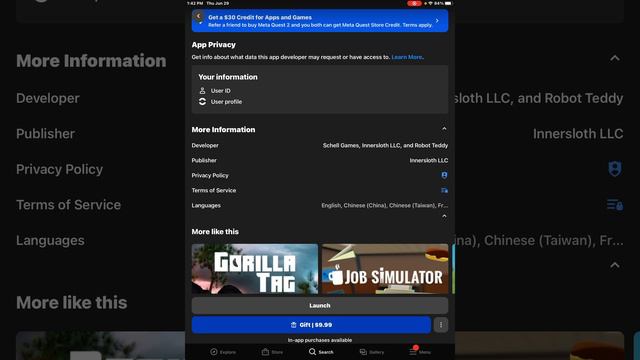Click the developer names "Schell Games, Innersloth LLC"
640x360 pixels.
362,145
